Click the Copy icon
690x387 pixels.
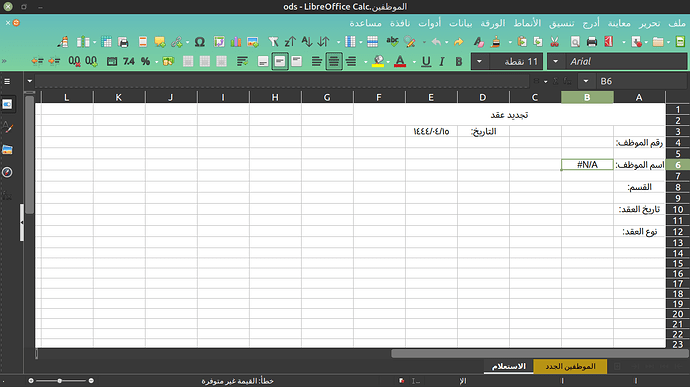click(538, 42)
